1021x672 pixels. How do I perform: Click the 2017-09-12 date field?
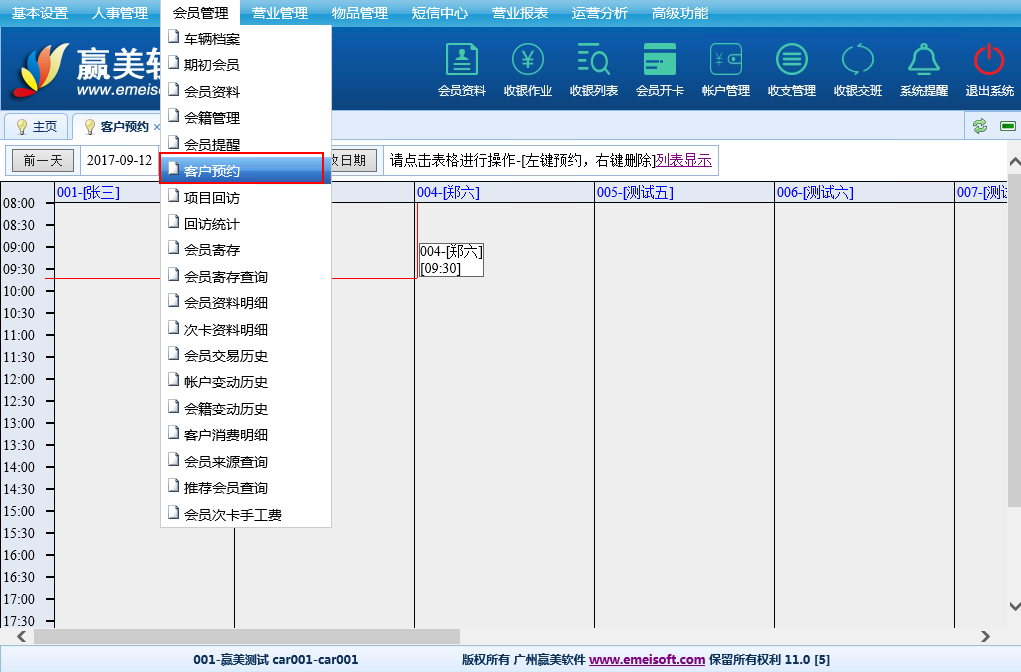[120, 160]
